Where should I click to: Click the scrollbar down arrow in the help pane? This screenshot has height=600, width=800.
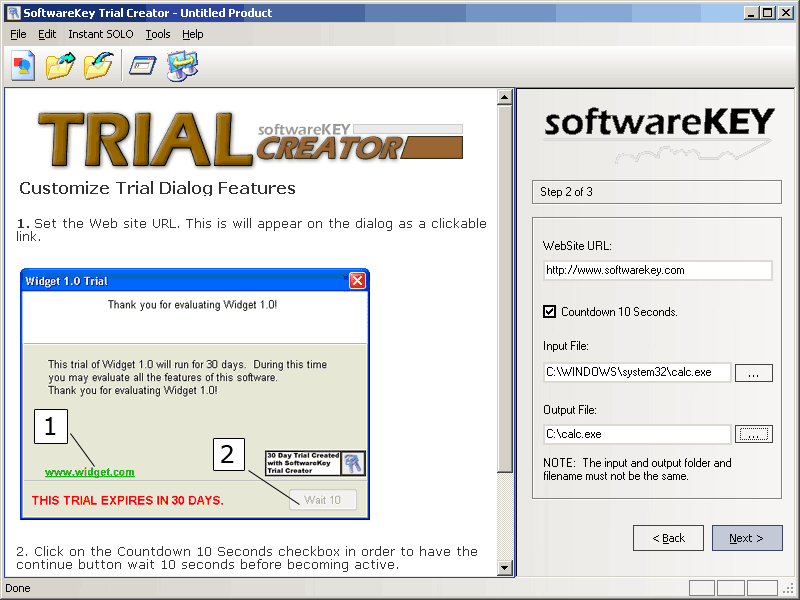pos(505,567)
